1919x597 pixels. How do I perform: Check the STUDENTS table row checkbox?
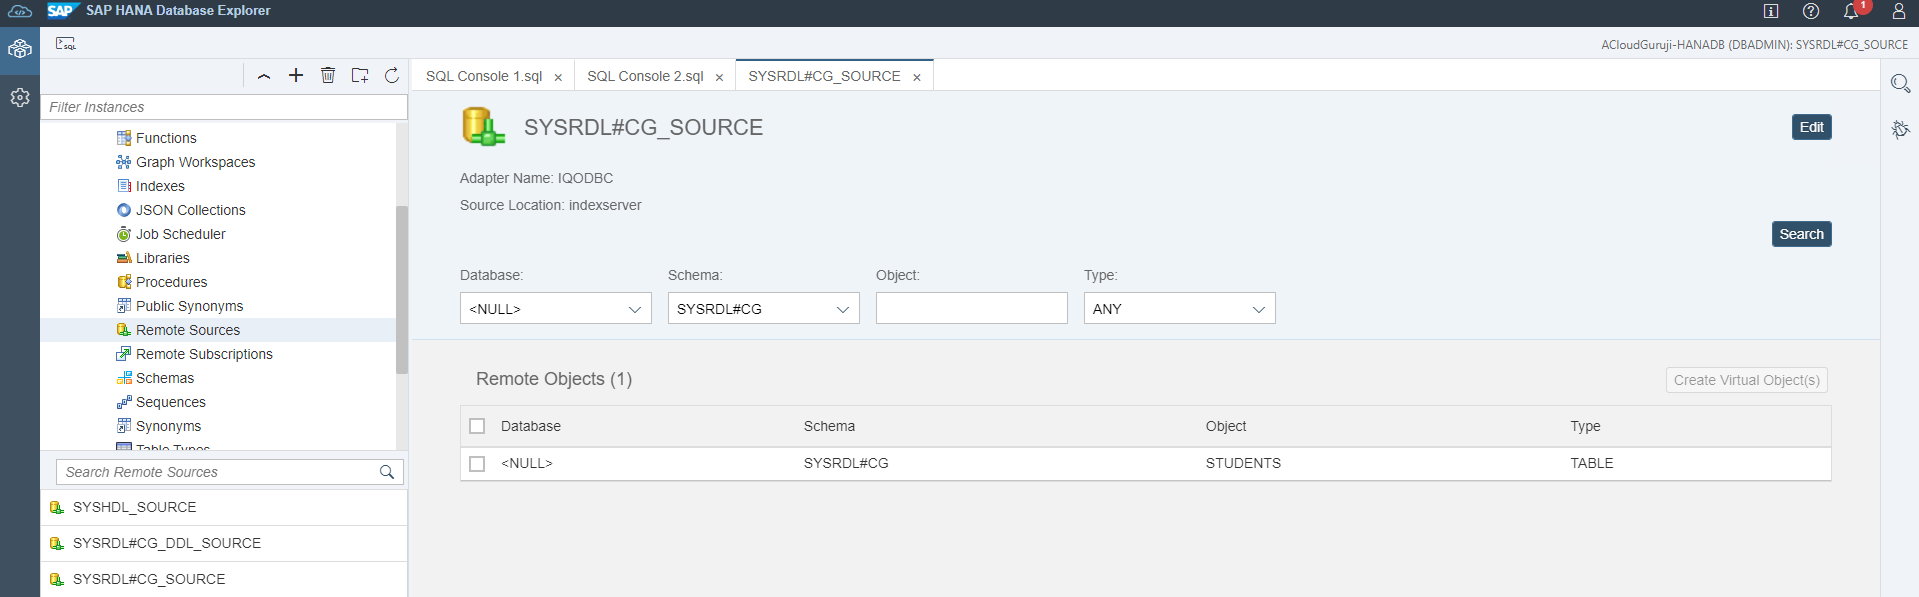click(x=477, y=464)
